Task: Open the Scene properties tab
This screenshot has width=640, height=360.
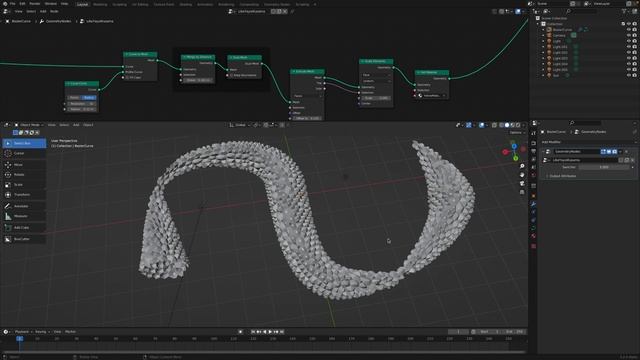Action: pyautogui.click(x=533, y=167)
